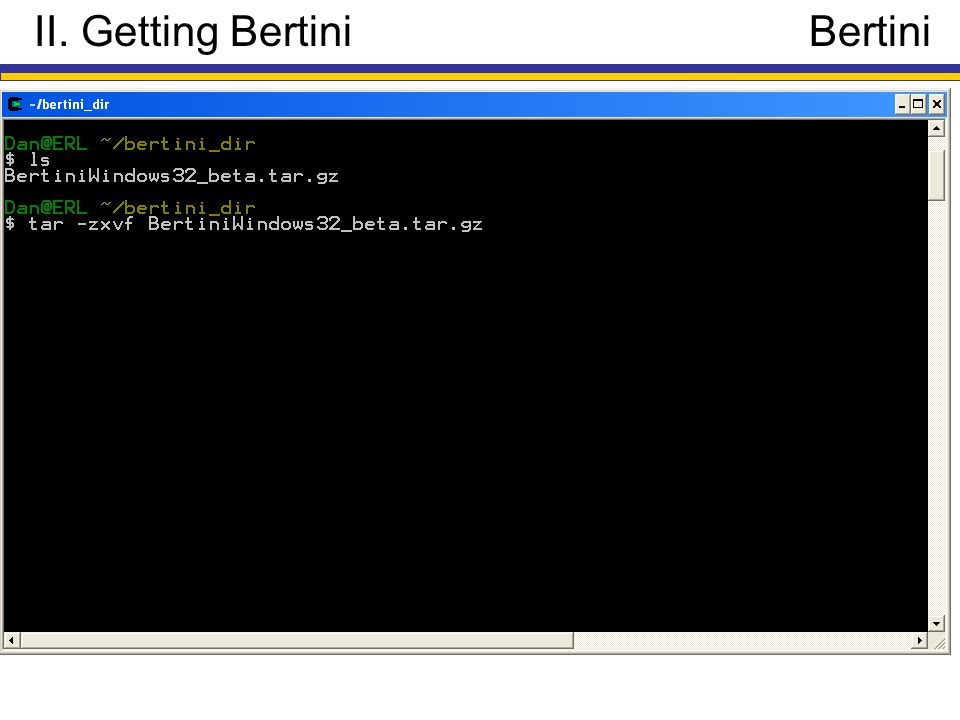Click the 'Bertini' title at slide top right
960x720 pixels.
(x=869, y=32)
